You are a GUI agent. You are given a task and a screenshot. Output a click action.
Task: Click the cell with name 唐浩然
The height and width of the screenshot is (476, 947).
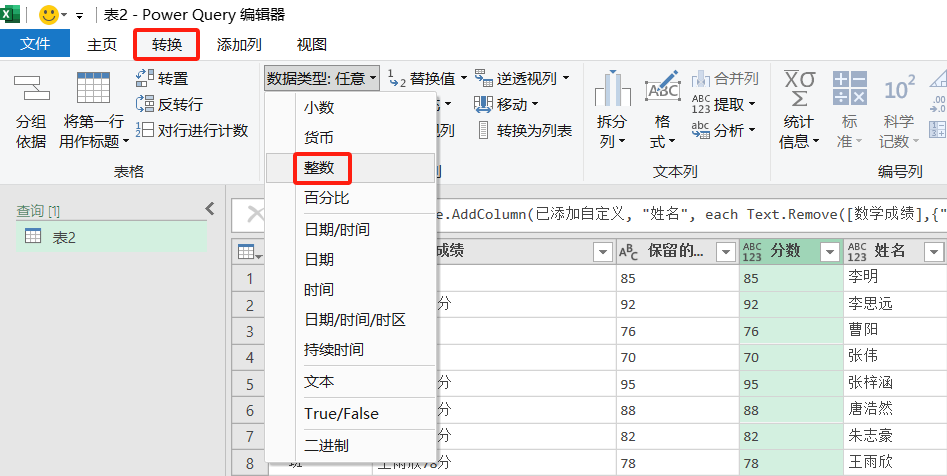point(895,410)
